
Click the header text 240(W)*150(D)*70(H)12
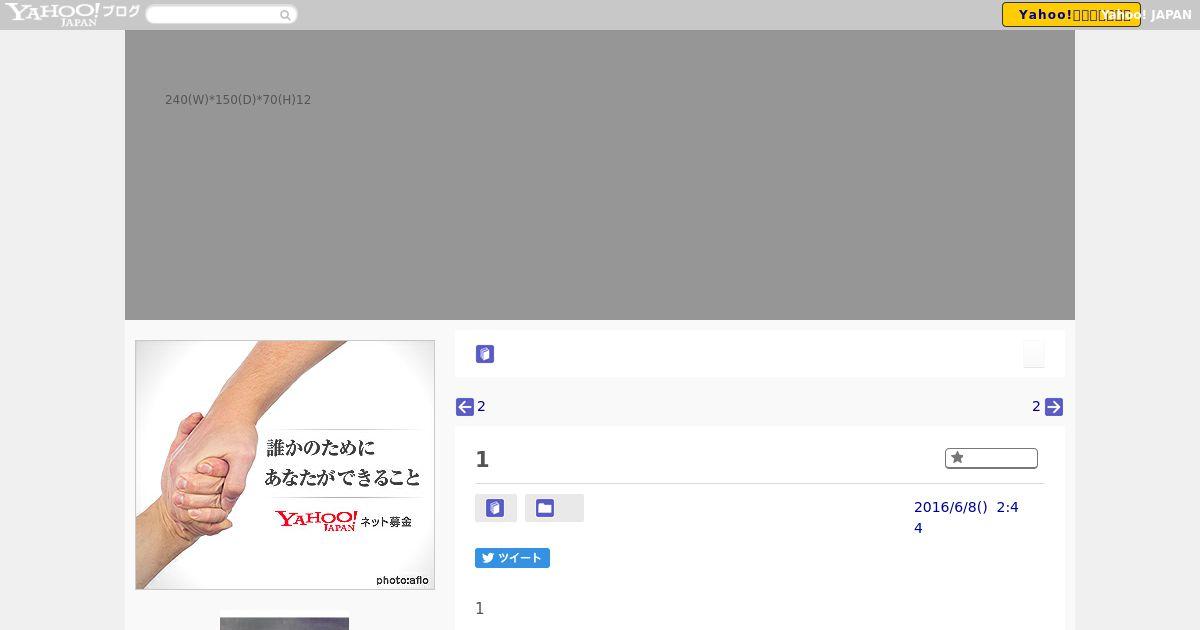click(238, 100)
